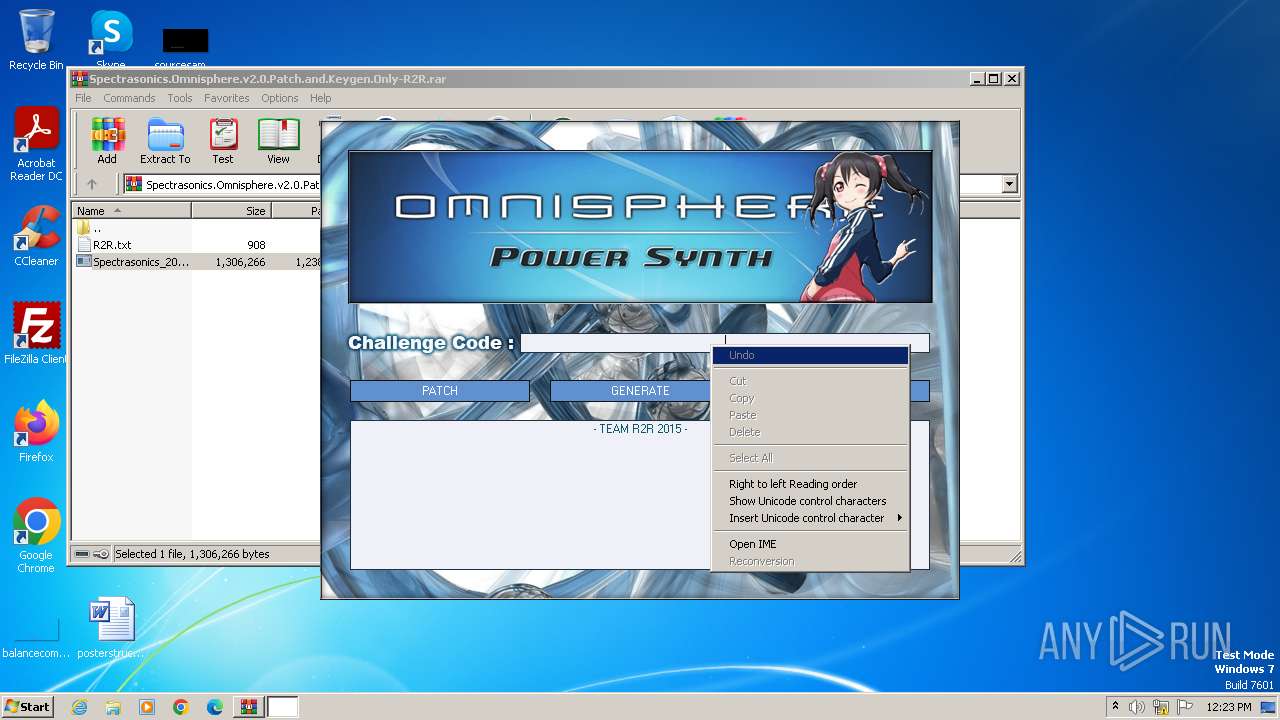Open Internet Explorer from the taskbar

click(x=79, y=707)
